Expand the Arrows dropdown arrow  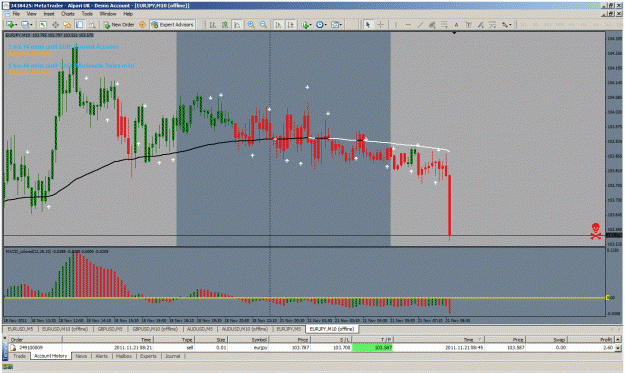tap(510, 25)
